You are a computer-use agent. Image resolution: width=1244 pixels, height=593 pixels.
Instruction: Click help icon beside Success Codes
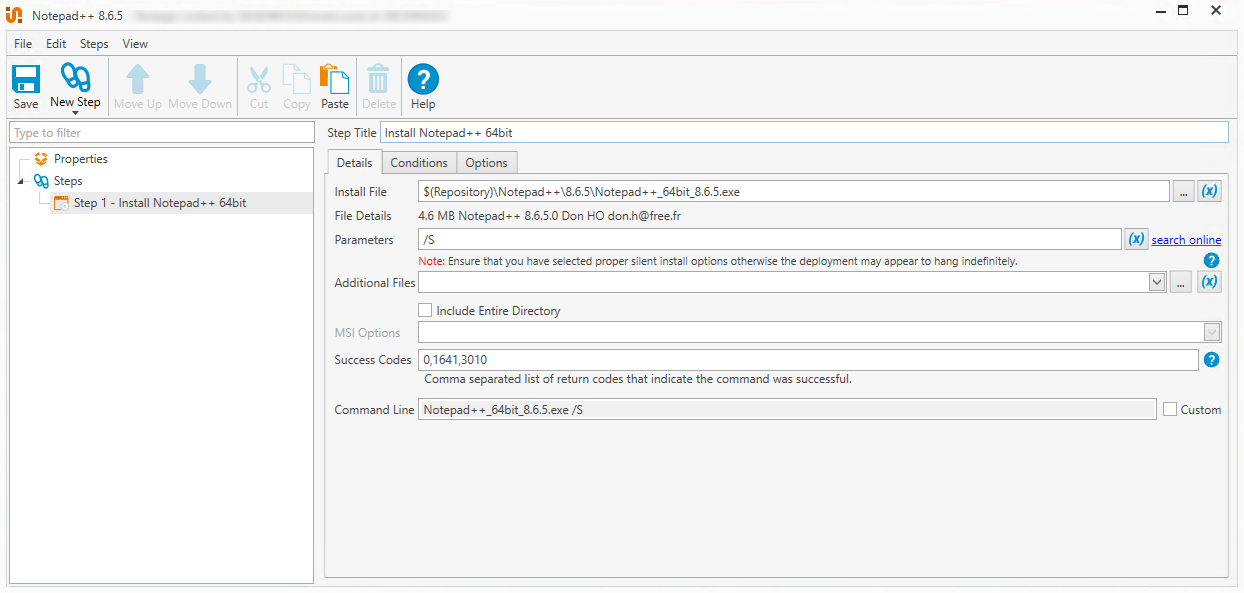point(1211,360)
